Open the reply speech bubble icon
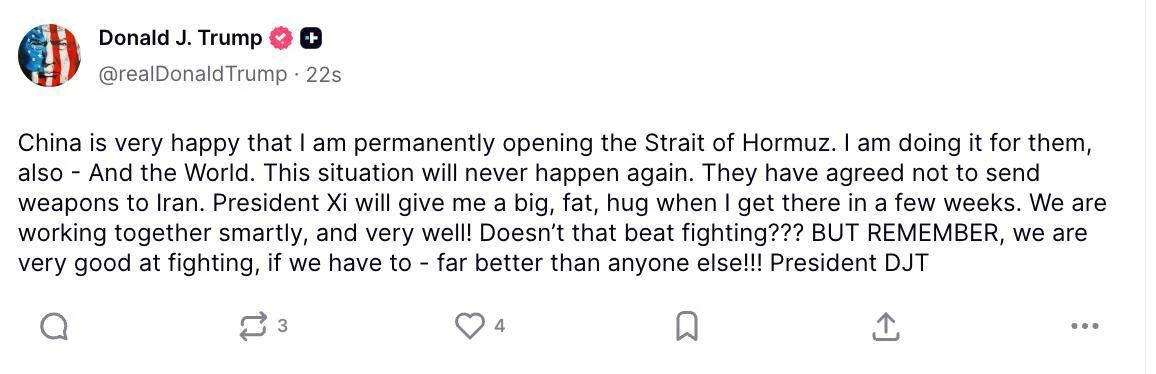This screenshot has height=374, width=1156. pos(54,325)
